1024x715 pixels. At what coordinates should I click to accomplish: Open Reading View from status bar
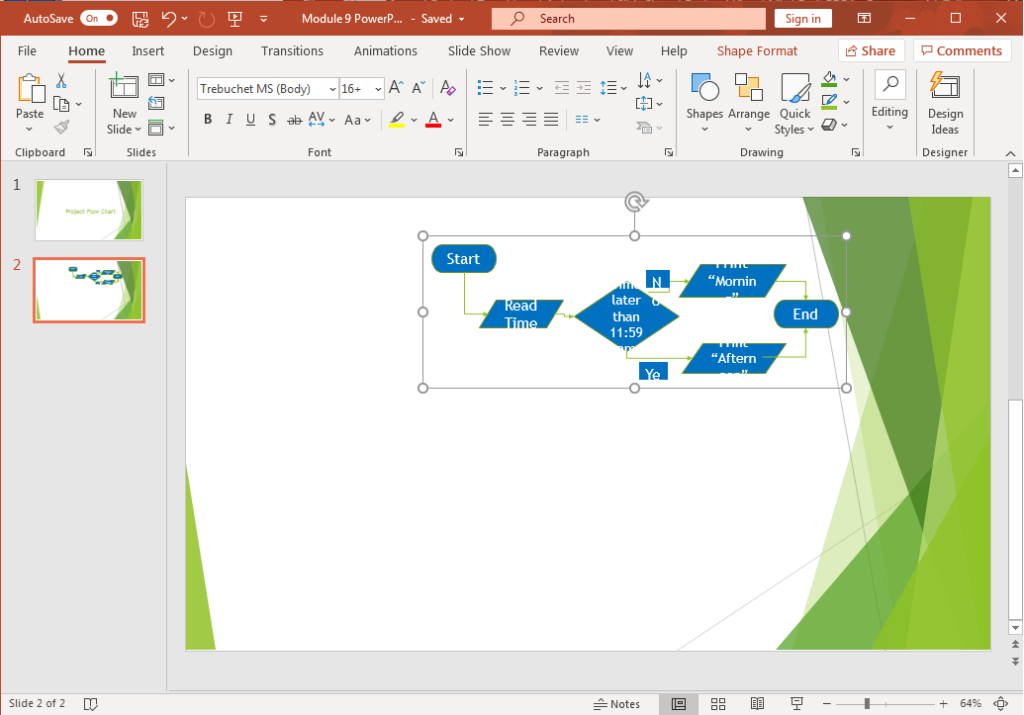tap(757, 704)
